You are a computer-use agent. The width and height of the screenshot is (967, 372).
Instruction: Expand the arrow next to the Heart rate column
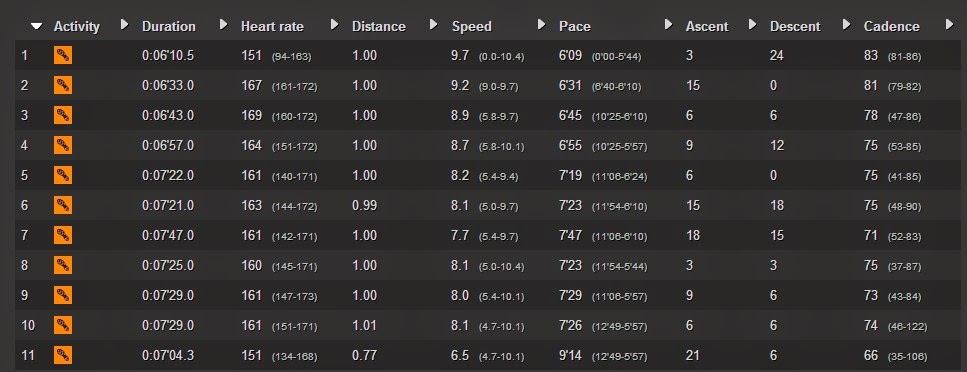(x=334, y=25)
